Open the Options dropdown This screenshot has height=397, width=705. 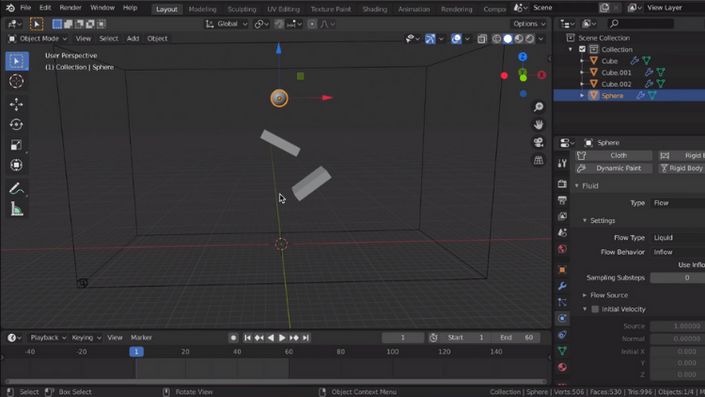(x=529, y=24)
